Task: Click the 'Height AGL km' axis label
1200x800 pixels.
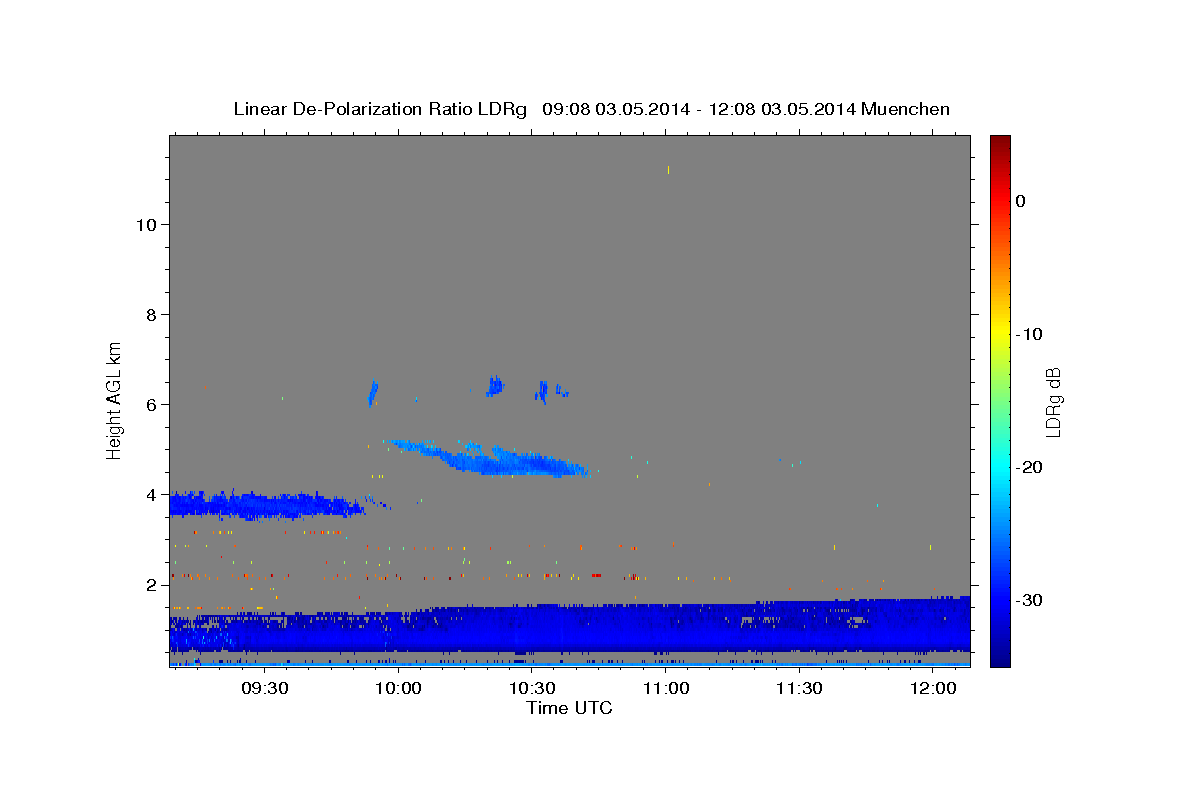Action: tap(115, 400)
